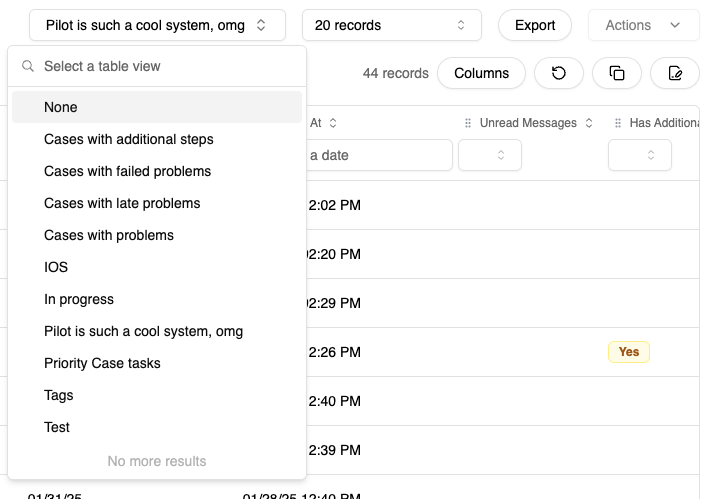This screenshot has height=499, width=712.
Task: Click the date filter input field
Action: pyautogui.click(x=380, y=155)
